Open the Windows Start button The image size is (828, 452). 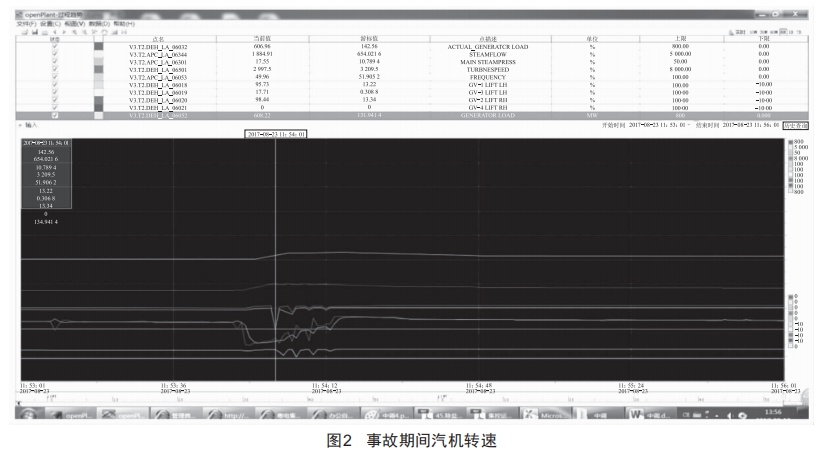[25, 413]
